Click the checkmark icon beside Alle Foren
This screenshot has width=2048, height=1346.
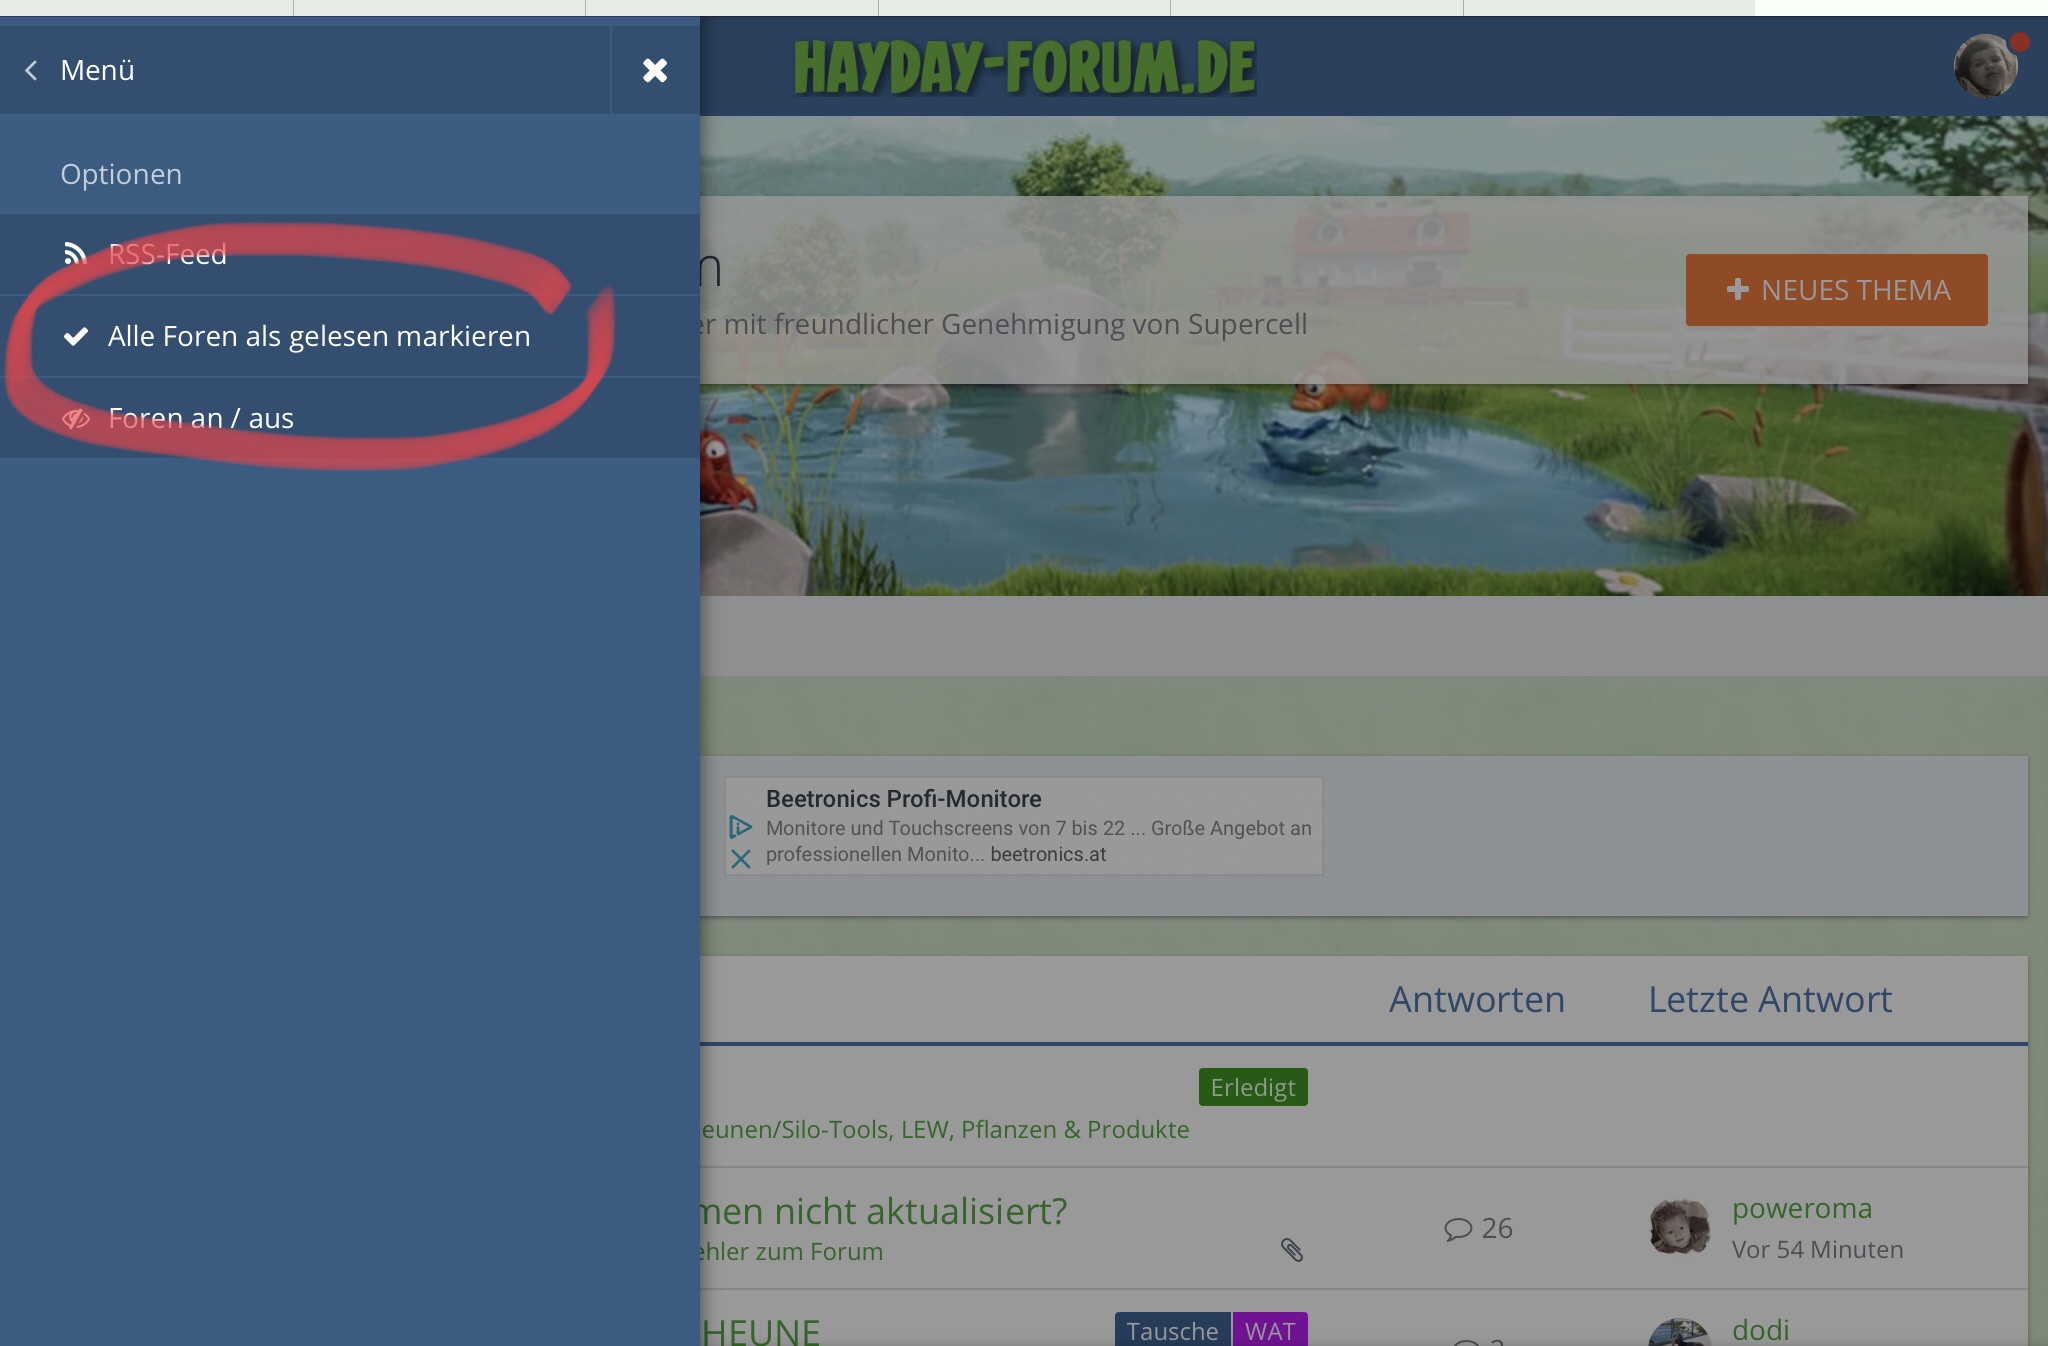point(76,336)
